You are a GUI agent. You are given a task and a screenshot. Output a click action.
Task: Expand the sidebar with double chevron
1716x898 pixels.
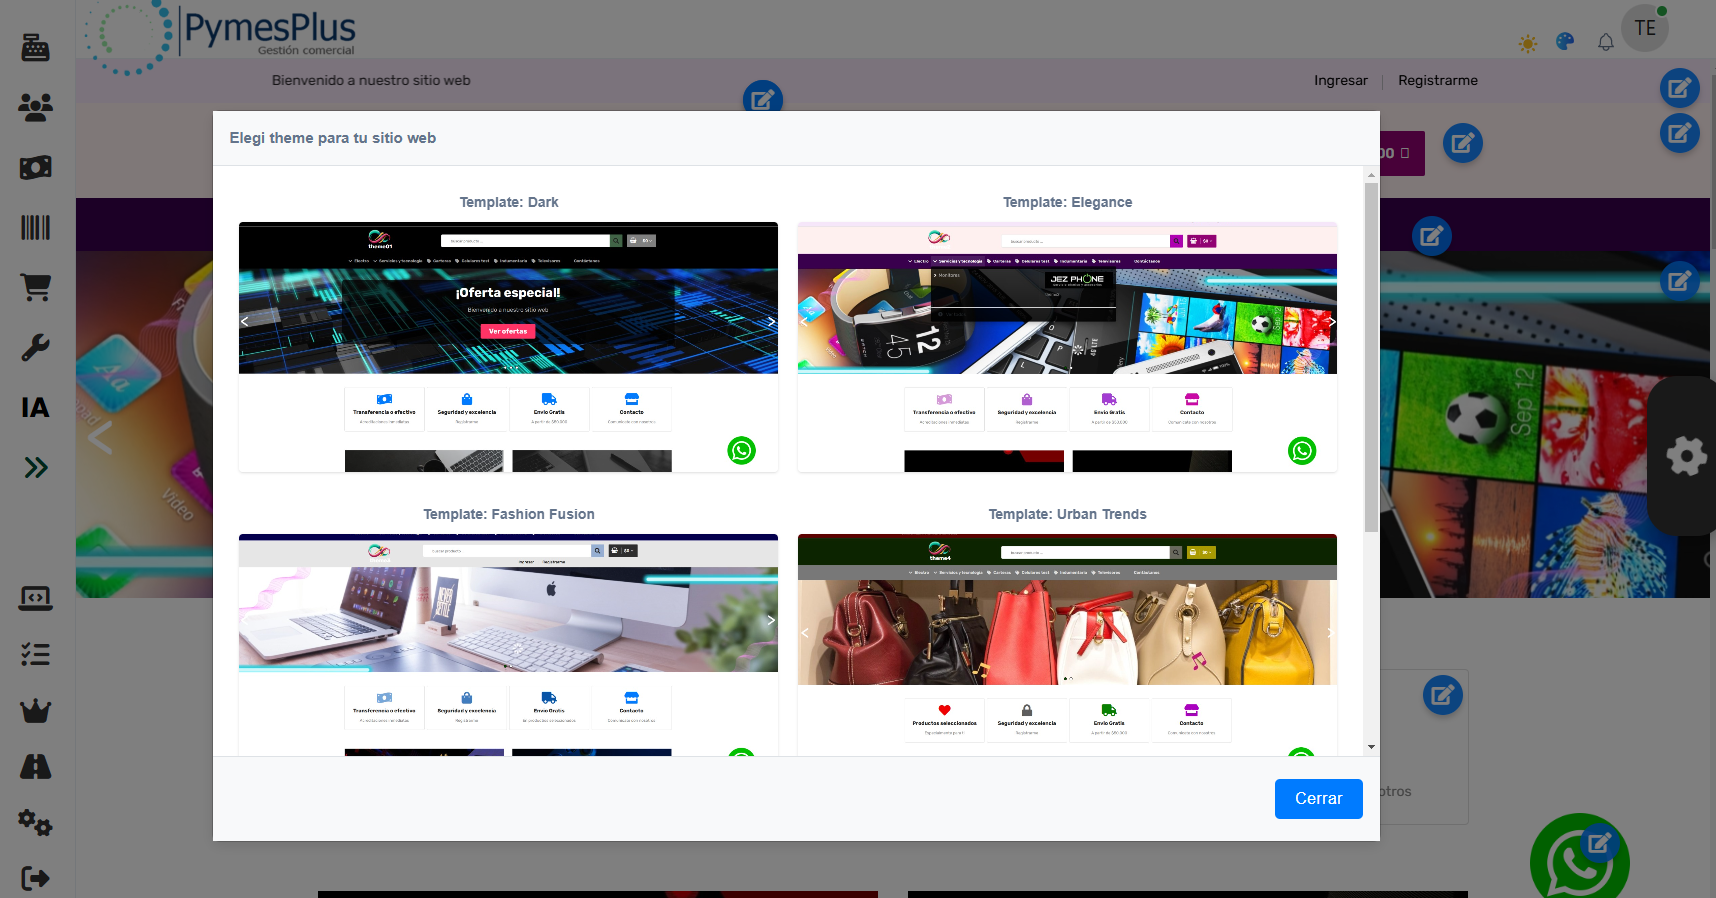[36, 467]
